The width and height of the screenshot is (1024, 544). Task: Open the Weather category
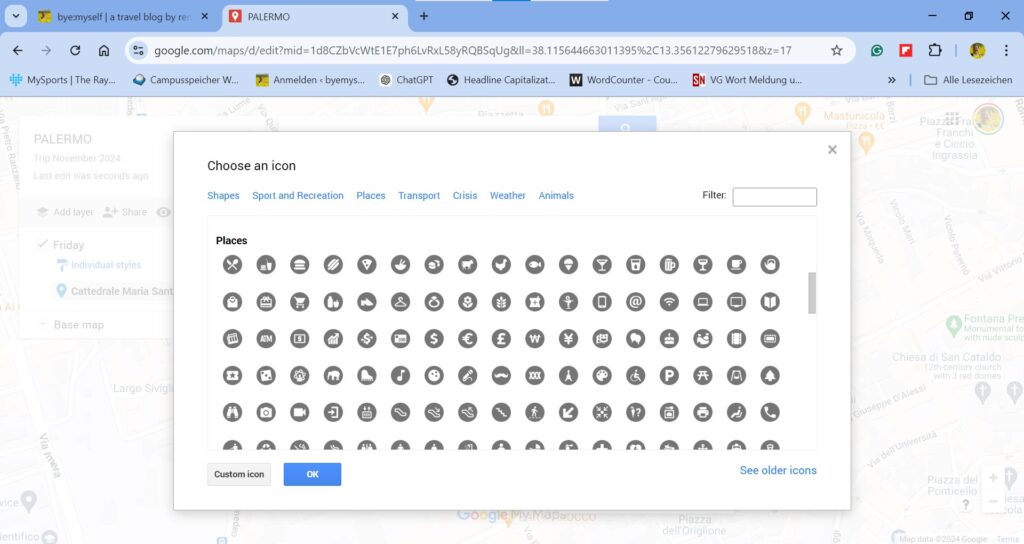(x=507, y=195)
